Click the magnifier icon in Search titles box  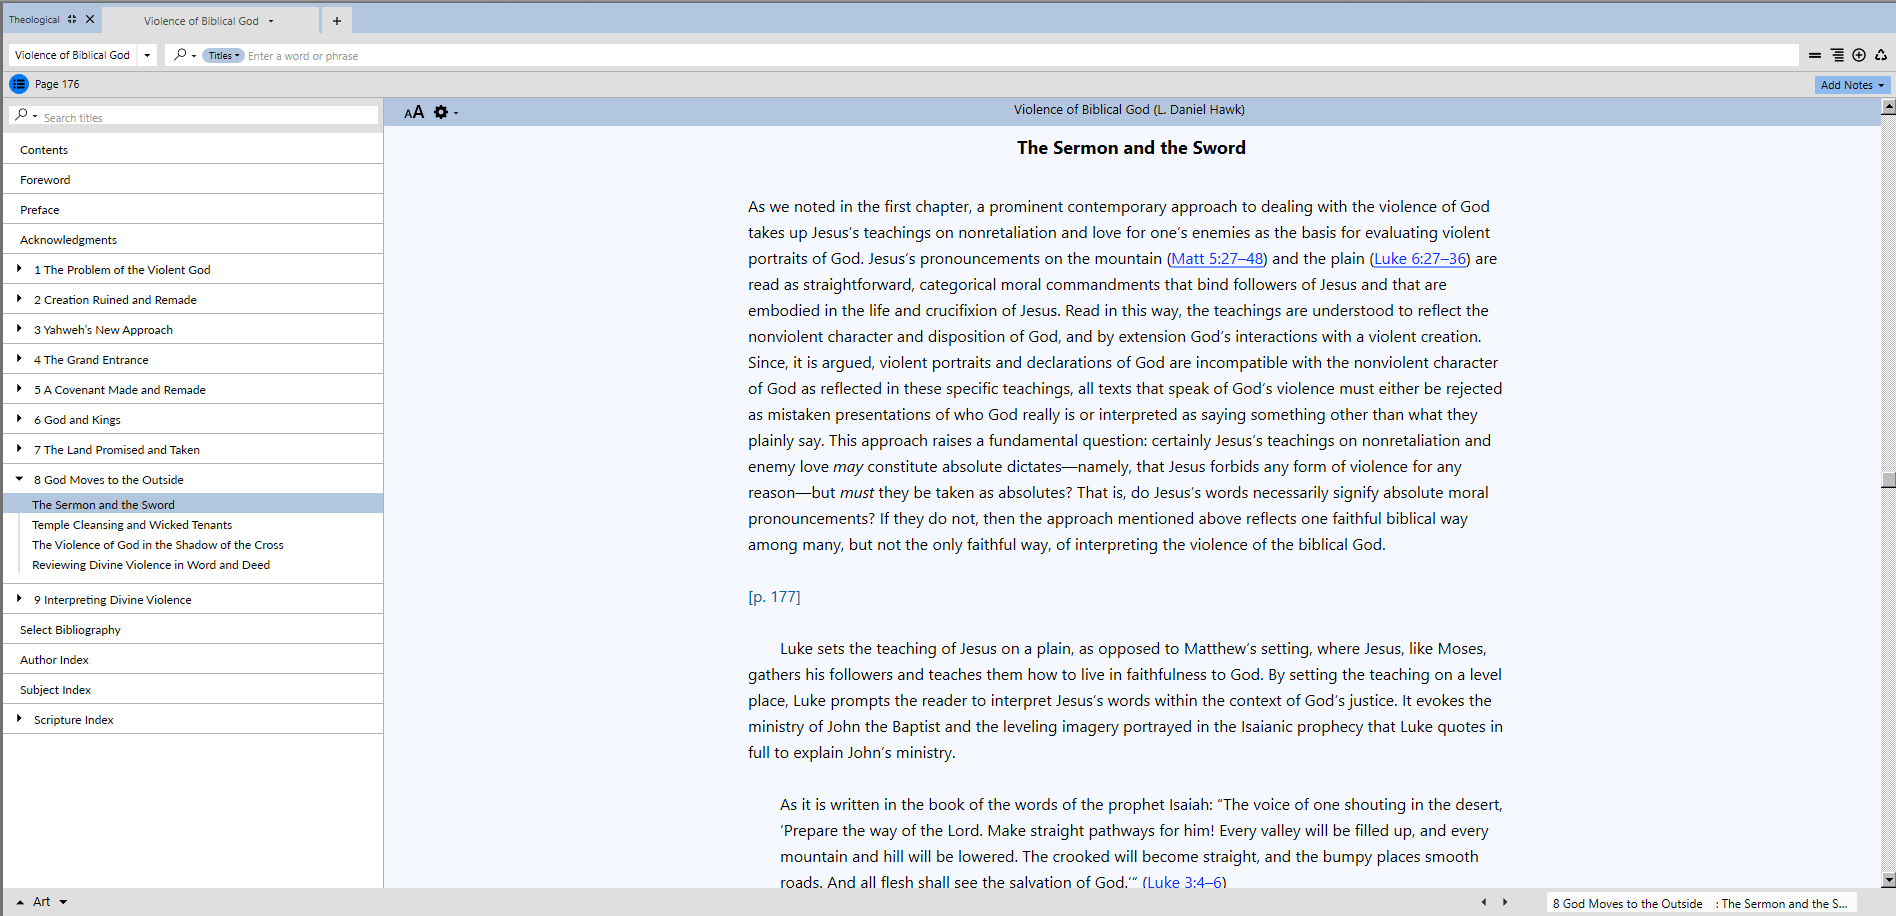click(x=21, y=116)
